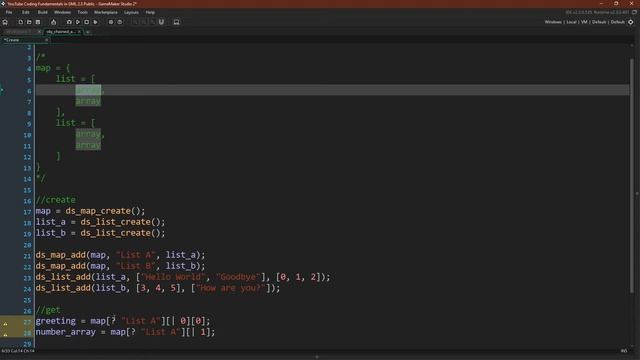Image resolution: width=640 pixels, height=360 pixels.
Task: Save the project with disk icon
Action: click(38, 22)
